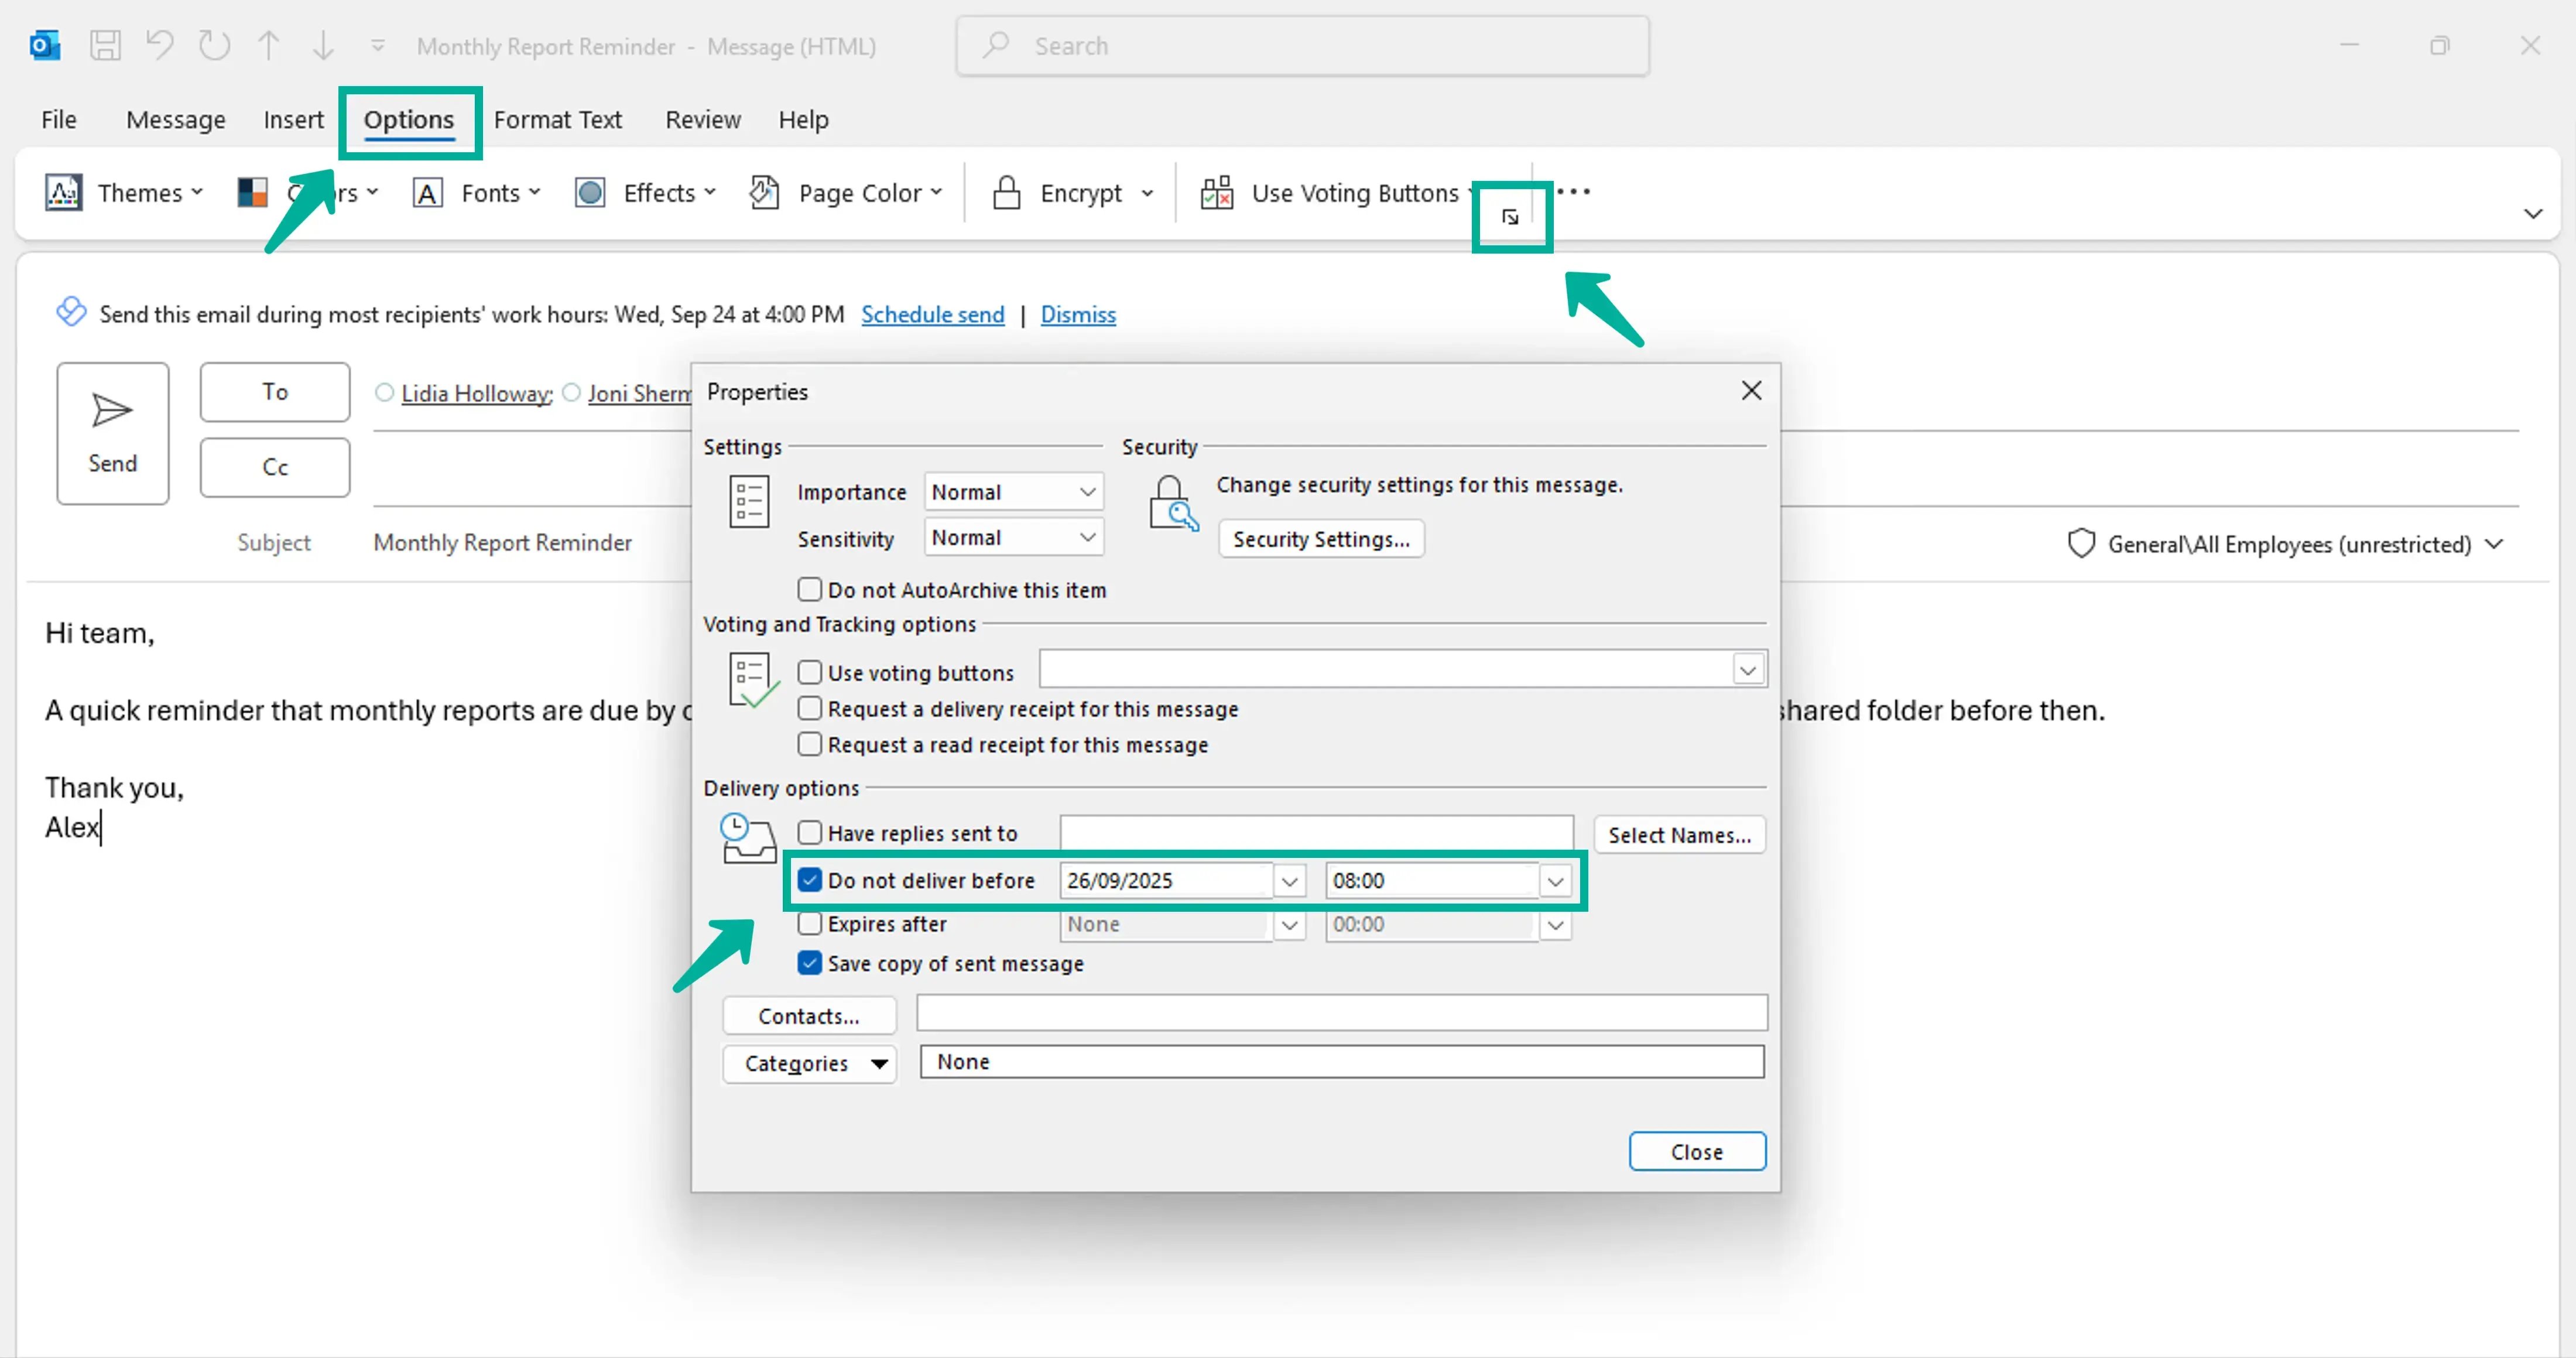
Task: Click the To recipients button
Action: 275,392
